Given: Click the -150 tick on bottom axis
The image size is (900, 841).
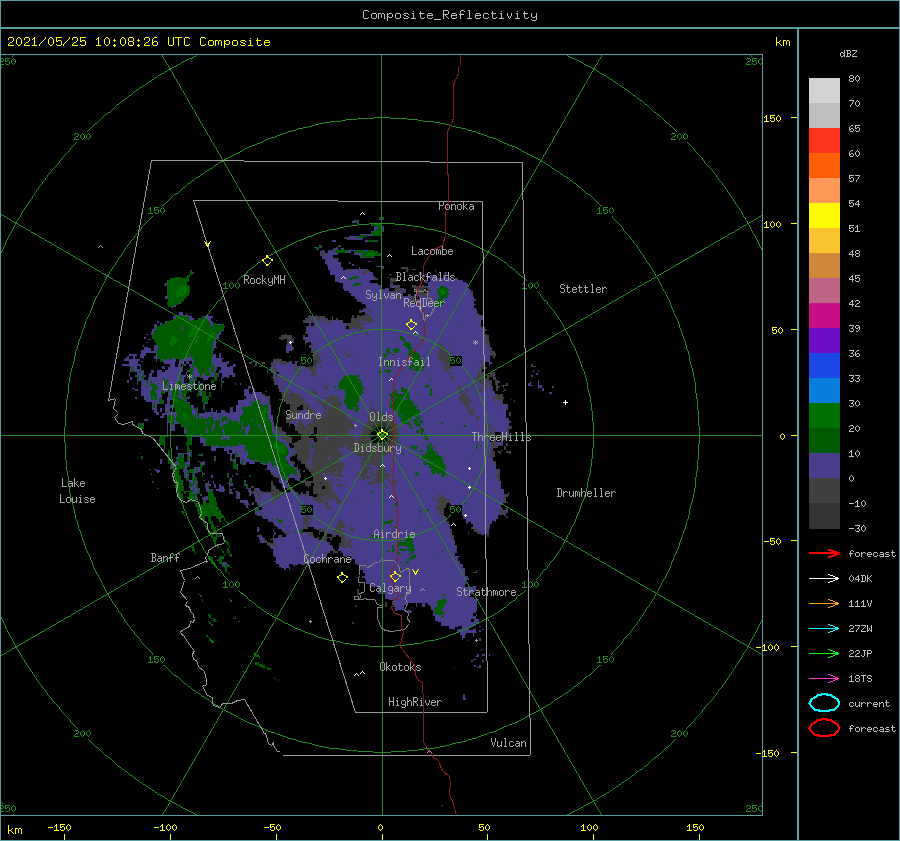Looking at the screenshot, I should tap(59, 827).
